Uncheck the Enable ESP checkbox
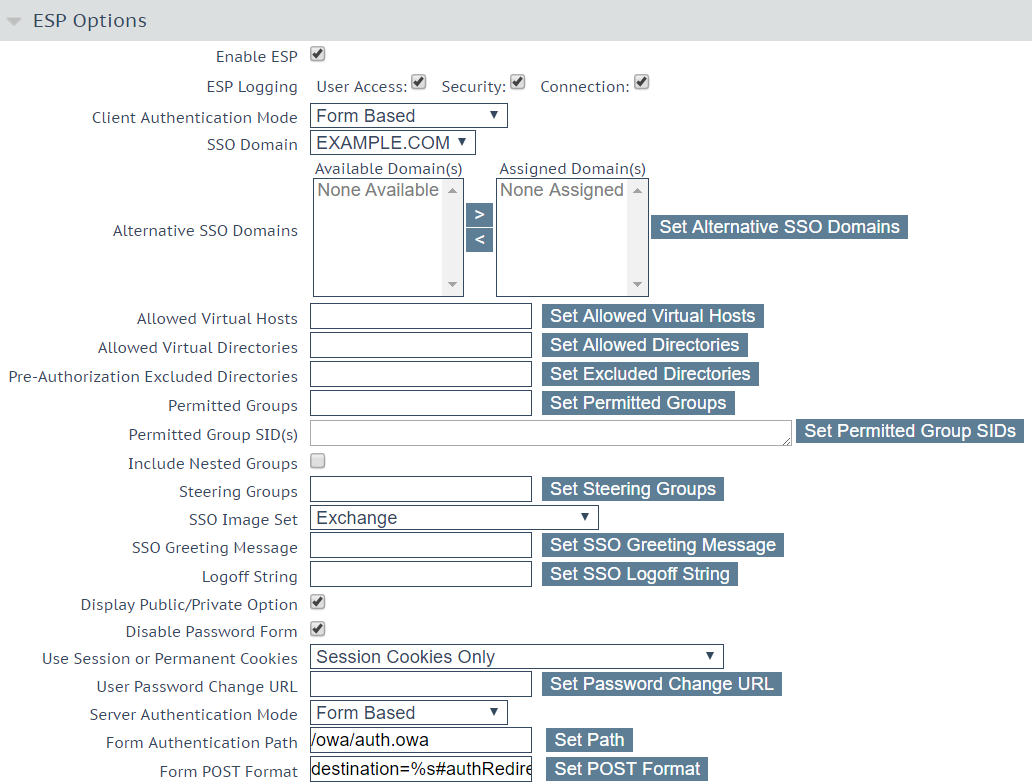The height and width of the screenshot is (783, 1032). [316, 55]
